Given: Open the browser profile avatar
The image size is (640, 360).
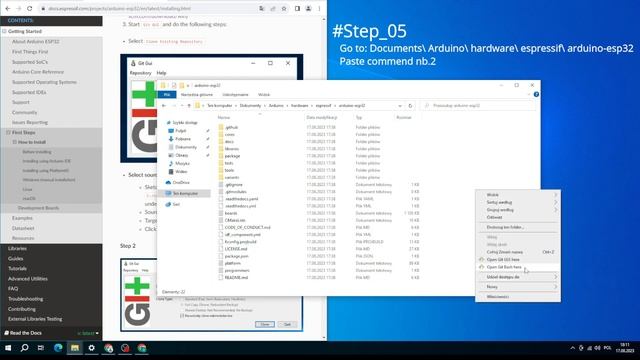Looking at the screenshot, I should point(309,9).
